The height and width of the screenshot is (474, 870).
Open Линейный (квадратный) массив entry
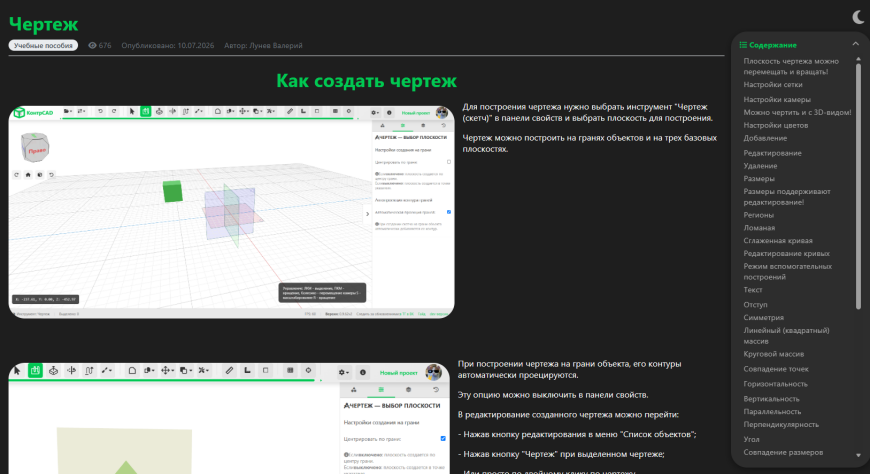point(786,335)
